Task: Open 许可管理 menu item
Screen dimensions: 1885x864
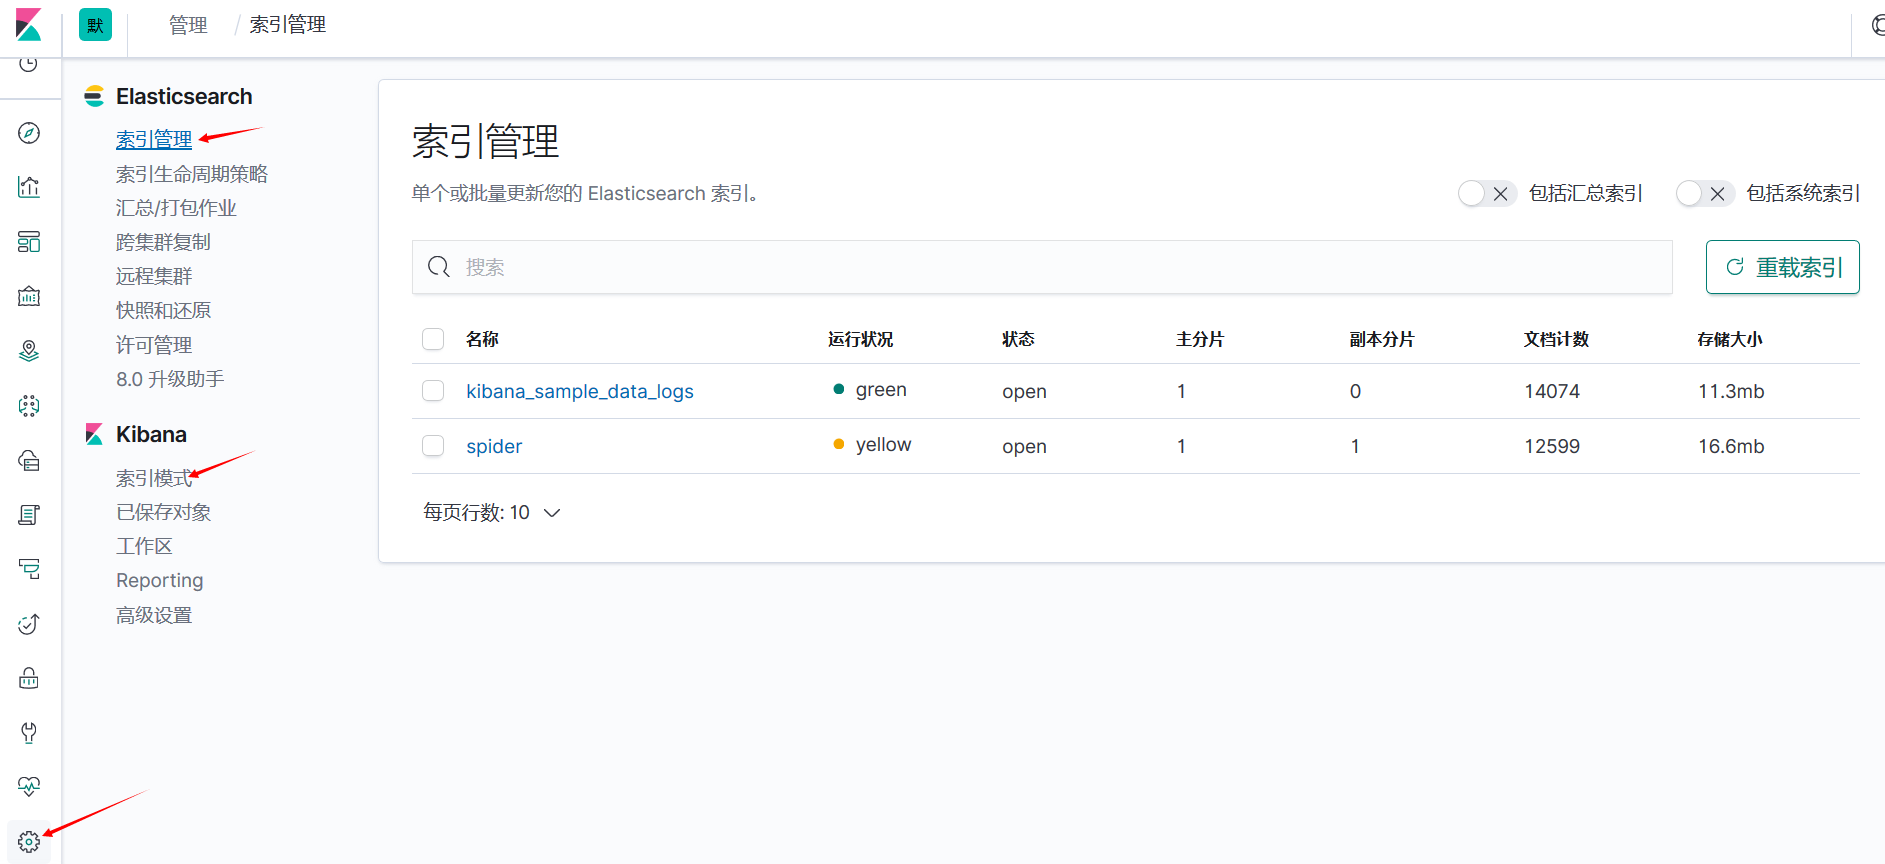Action: tap(154, 345)
